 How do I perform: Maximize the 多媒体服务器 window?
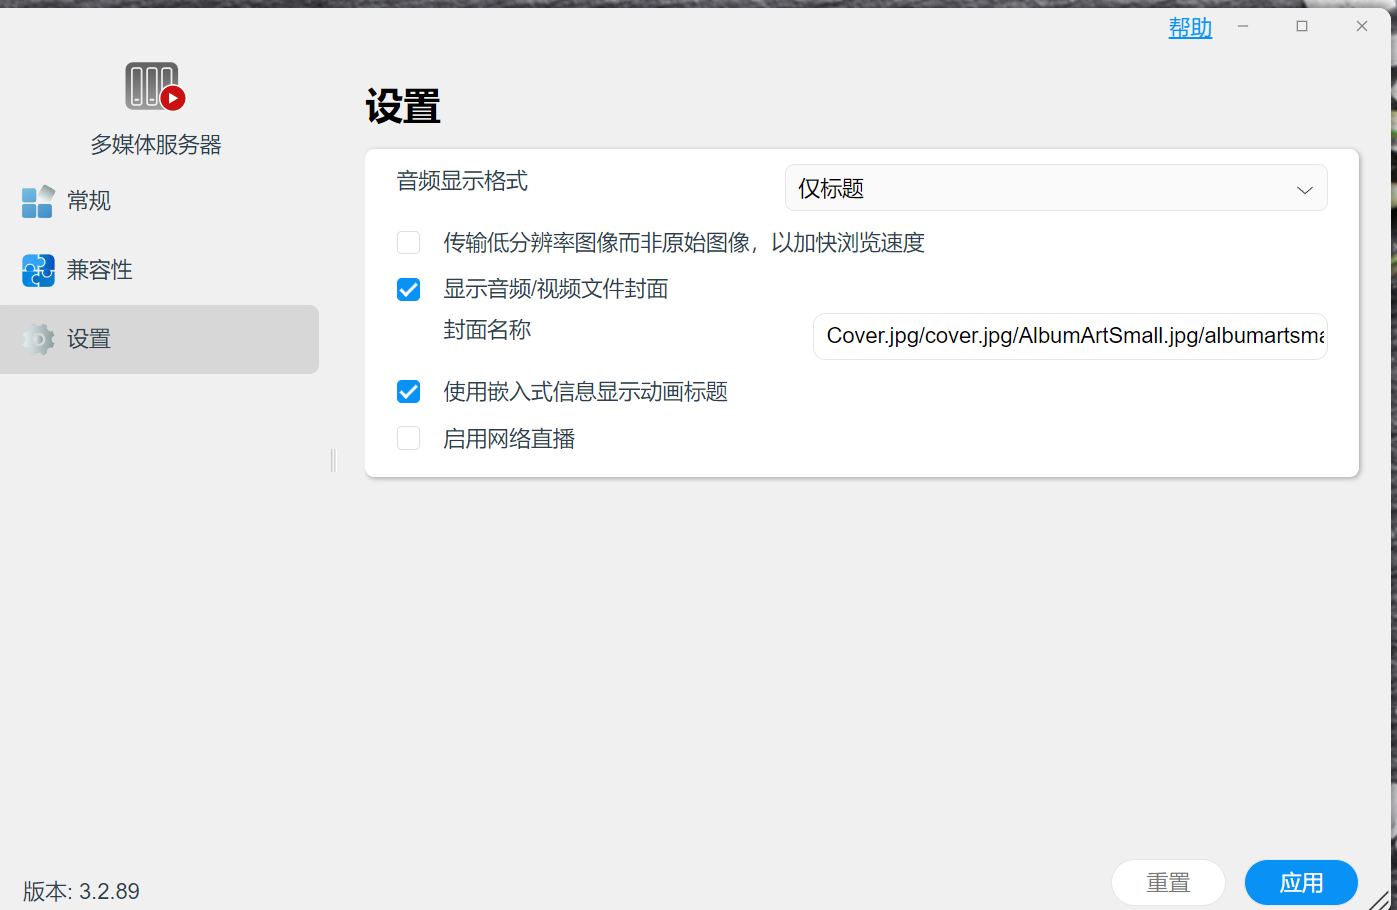tap(1302, 27)
